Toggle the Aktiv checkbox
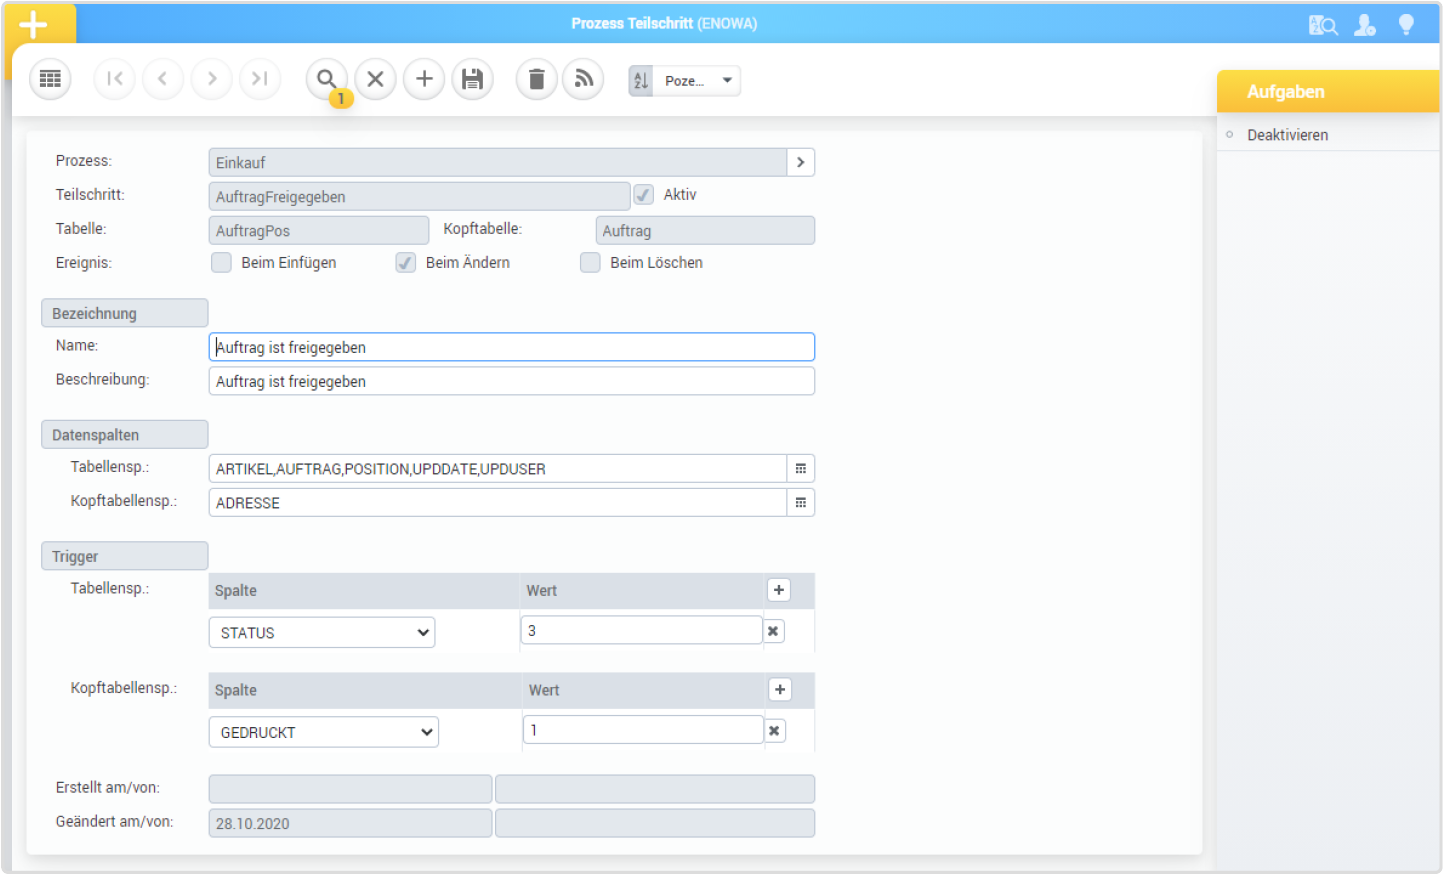Viewport: 1445px width, 875px height. pyautogui.click(x=644, y=195)
